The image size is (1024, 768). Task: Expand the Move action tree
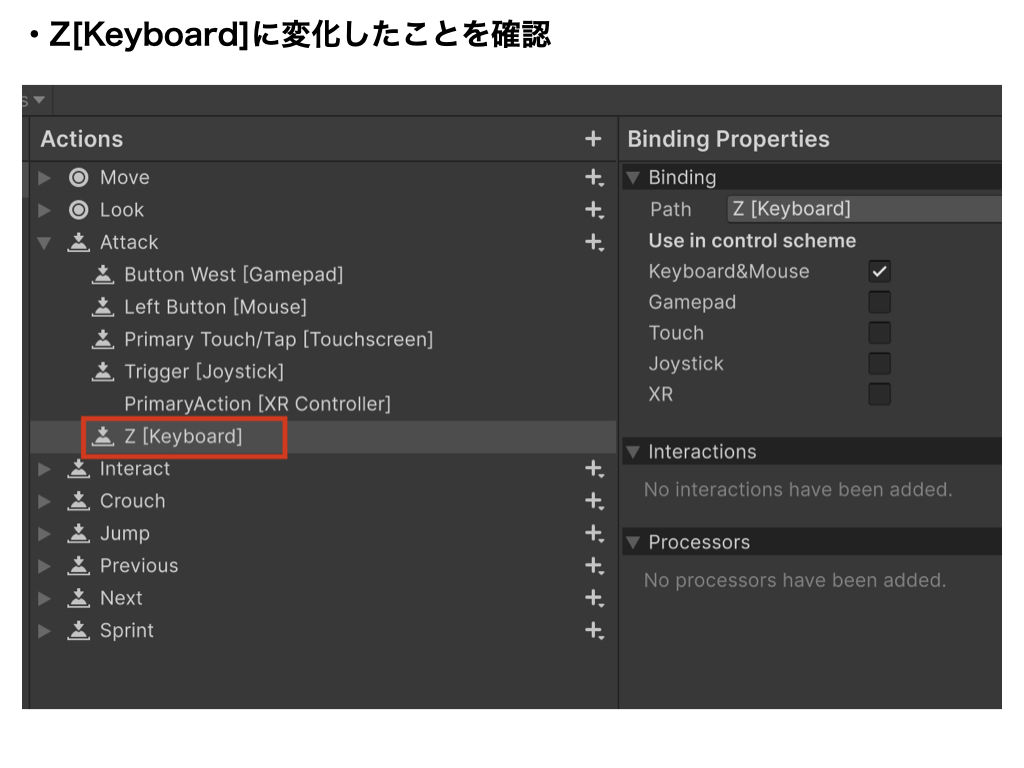44,178
